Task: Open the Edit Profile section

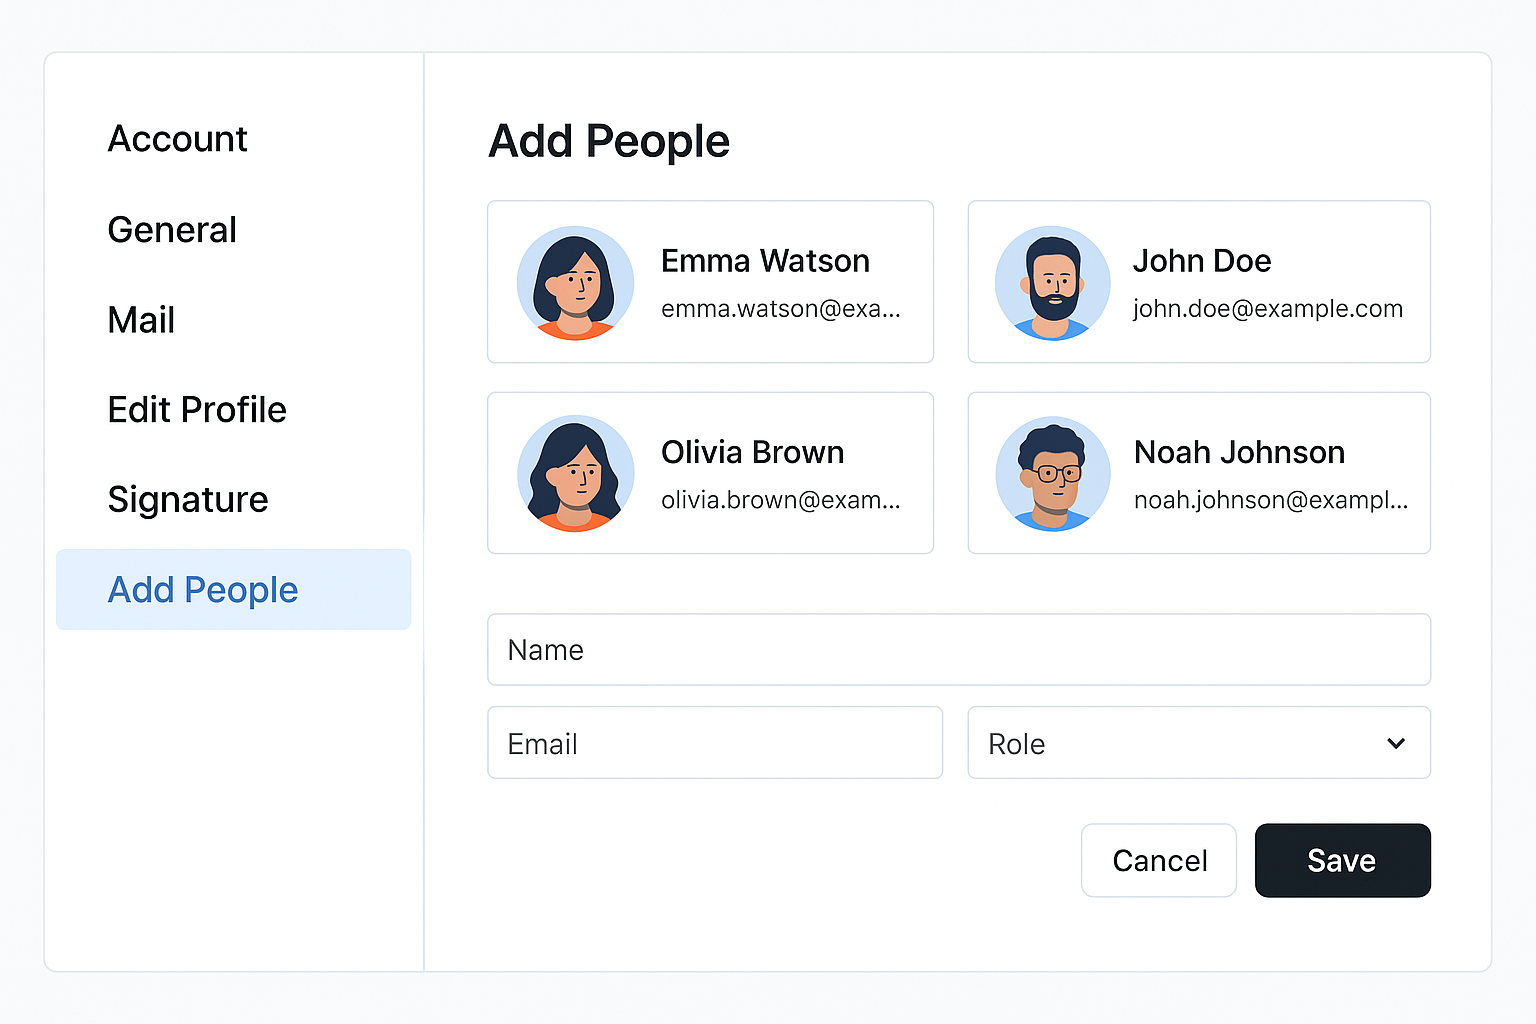Action: (196, 410)
